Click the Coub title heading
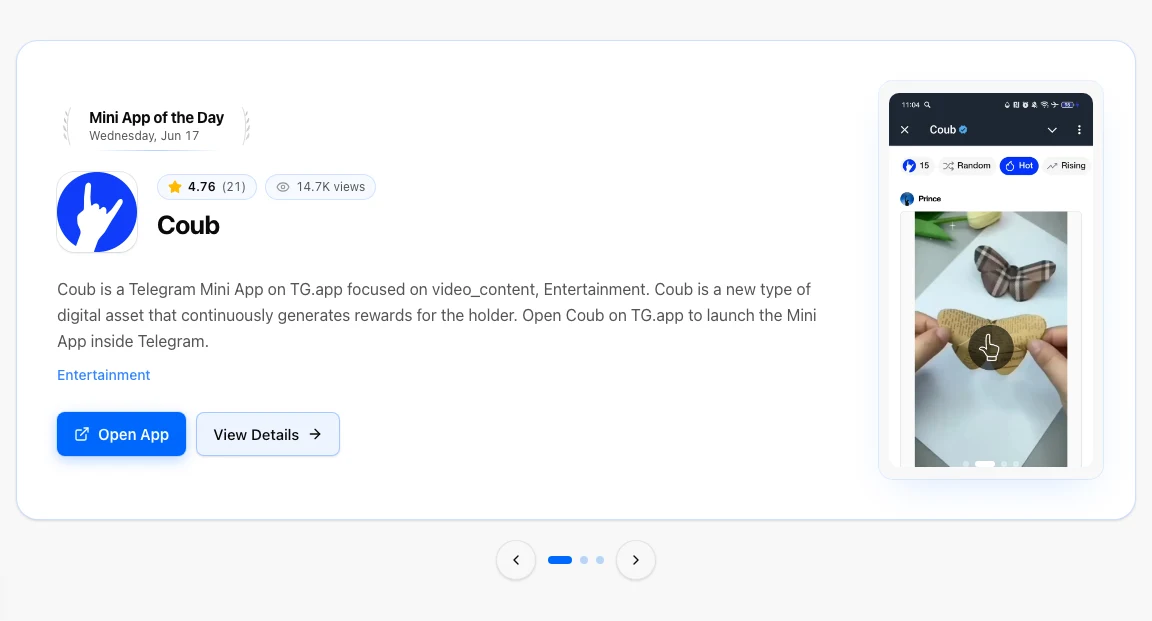Screen dimensions: 1152x621 (x=188, y=226)
